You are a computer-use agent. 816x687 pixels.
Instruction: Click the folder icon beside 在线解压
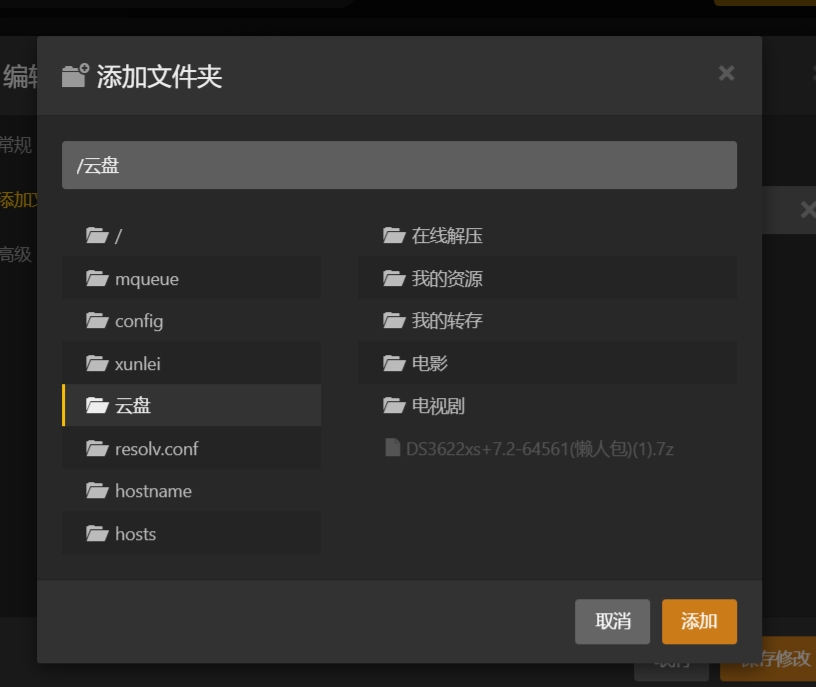pyautogui.click(x=394, y=236)
